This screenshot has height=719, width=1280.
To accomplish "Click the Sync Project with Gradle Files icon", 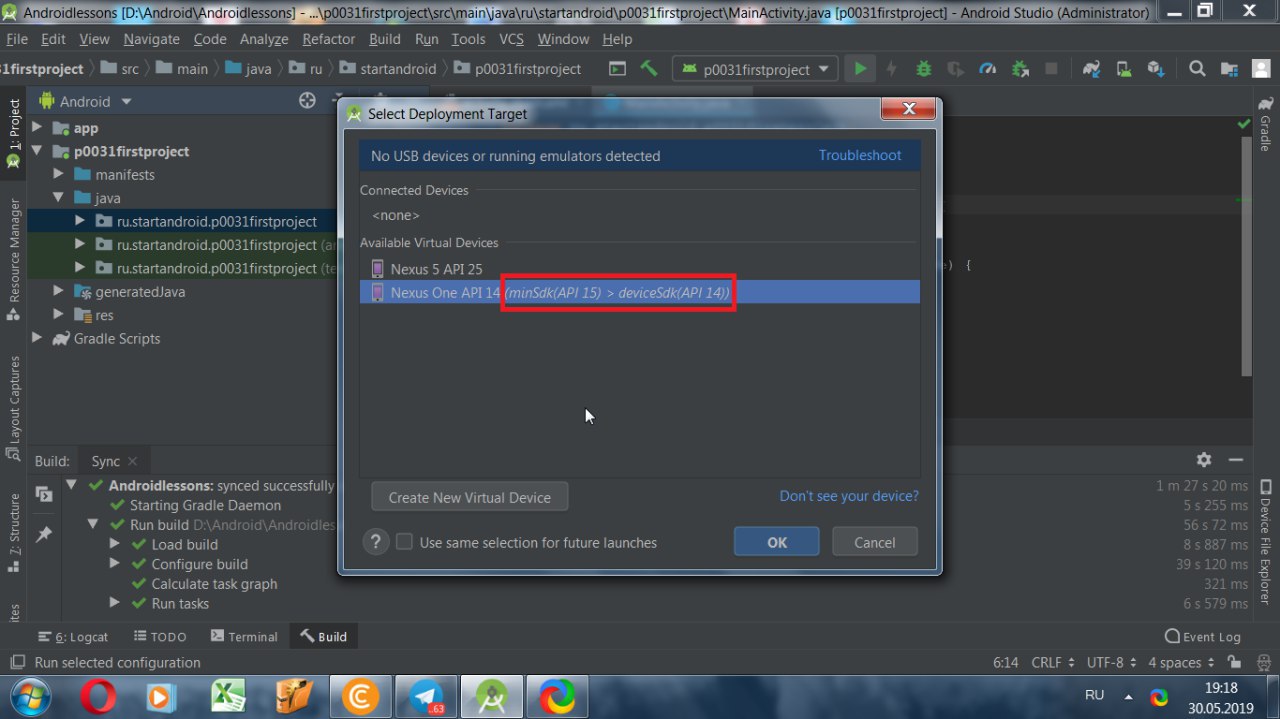I will [x=1091, y=69].
